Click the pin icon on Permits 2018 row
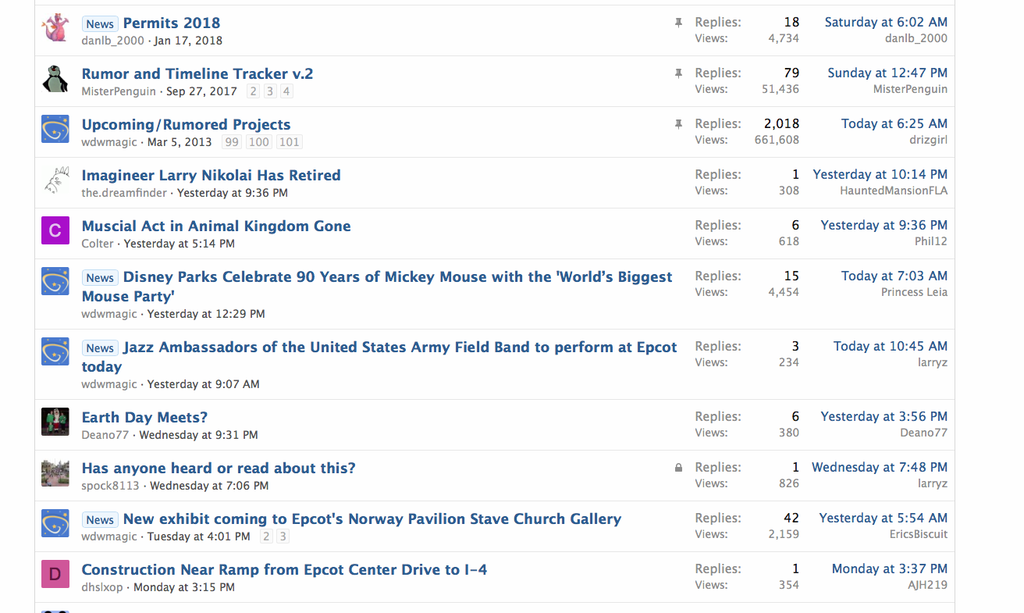The height and width of the screenshot is (613, 1024). pyautogui.click(x=678, y=22)
